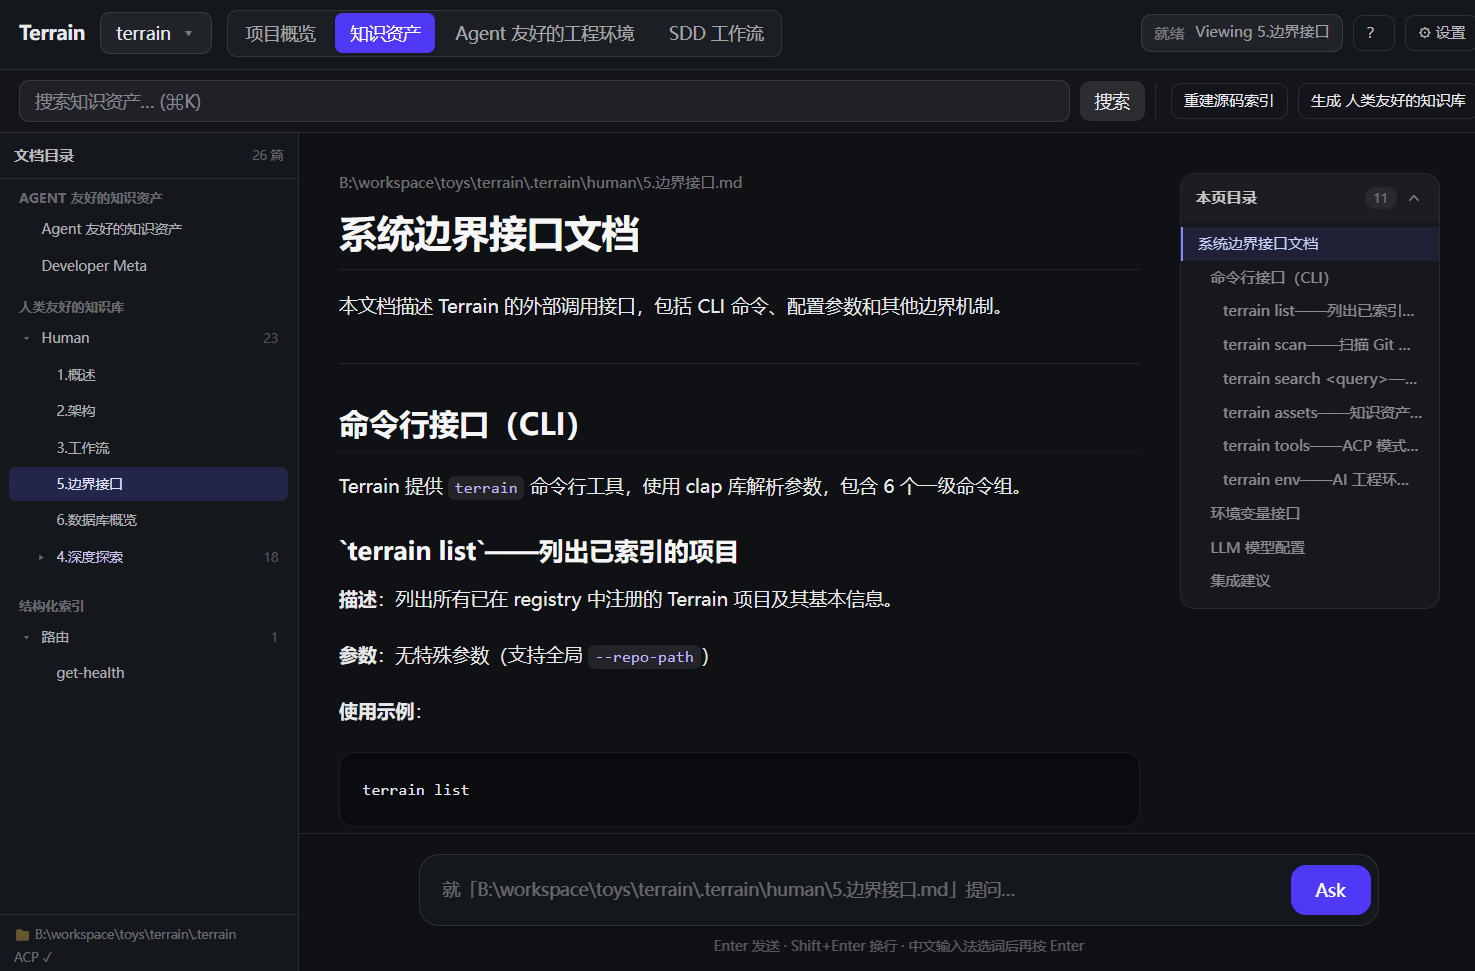The height and width of the screenshot is (971, 1475).
Task: Jump to 集成建议 outline entry
Action: coord(1310,581)
